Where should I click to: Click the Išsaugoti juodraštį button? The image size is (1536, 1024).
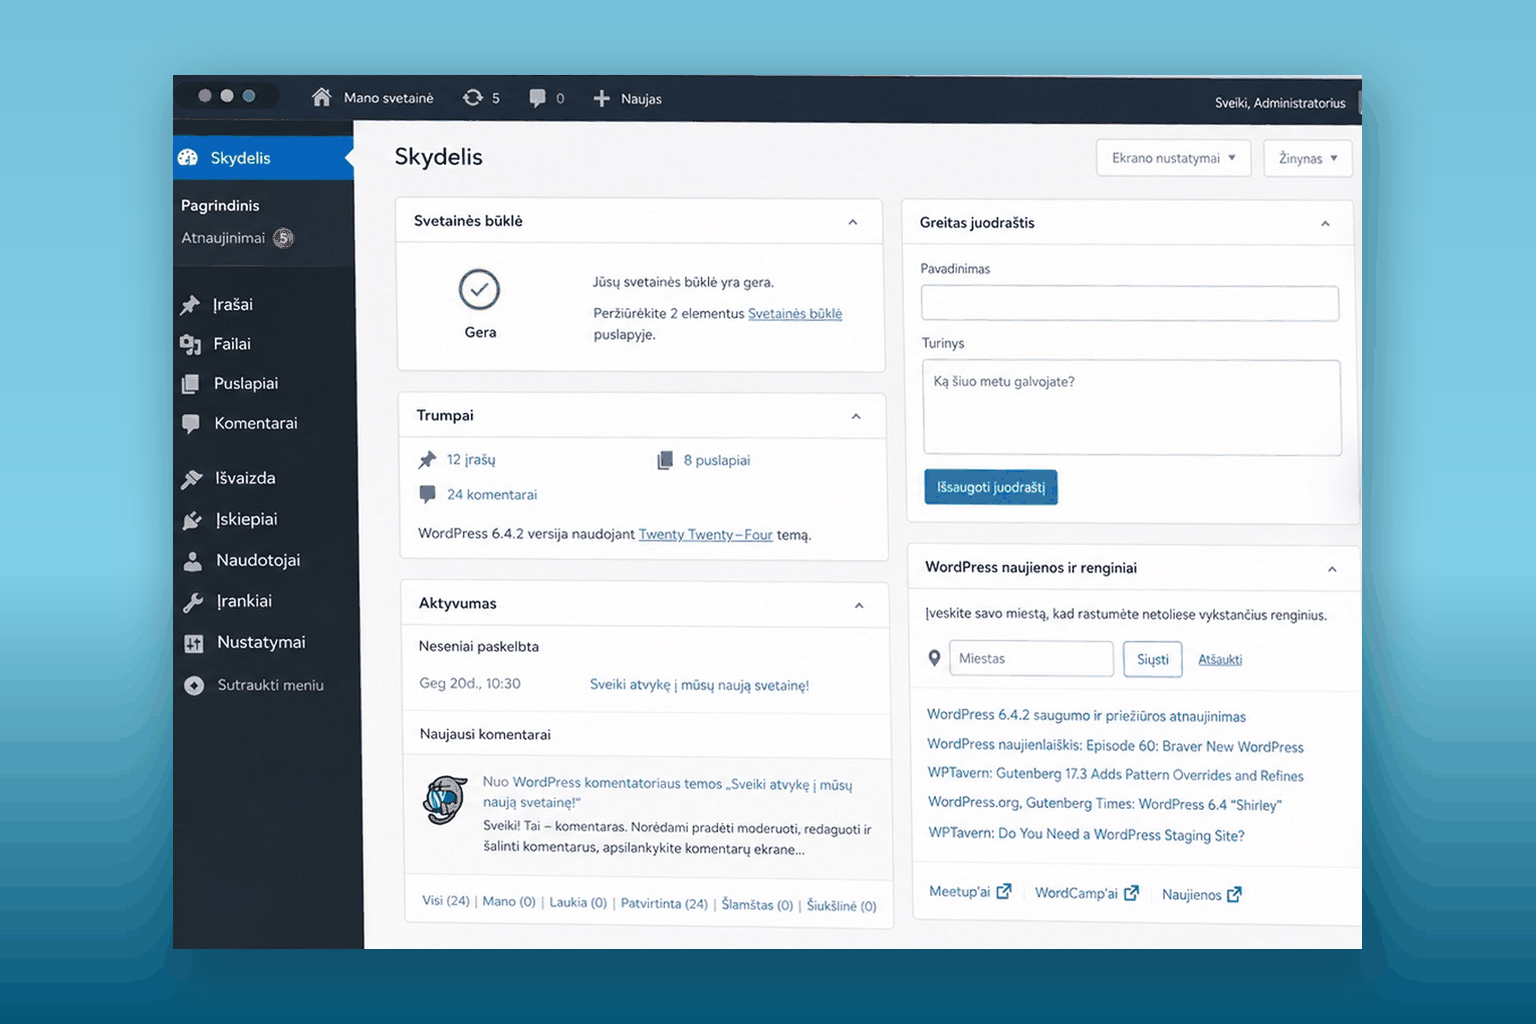(991, 487)
